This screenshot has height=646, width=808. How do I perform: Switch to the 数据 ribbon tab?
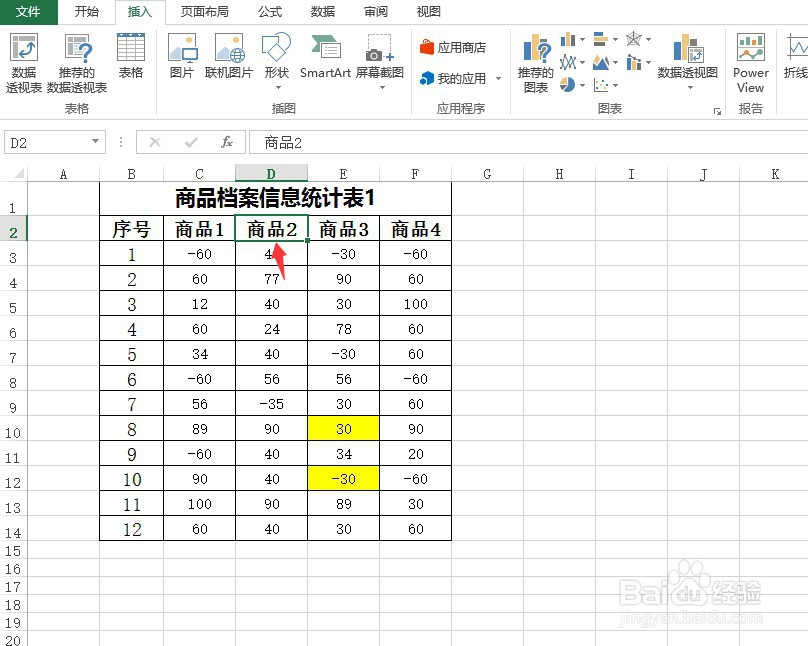click(x=323, y=12)
